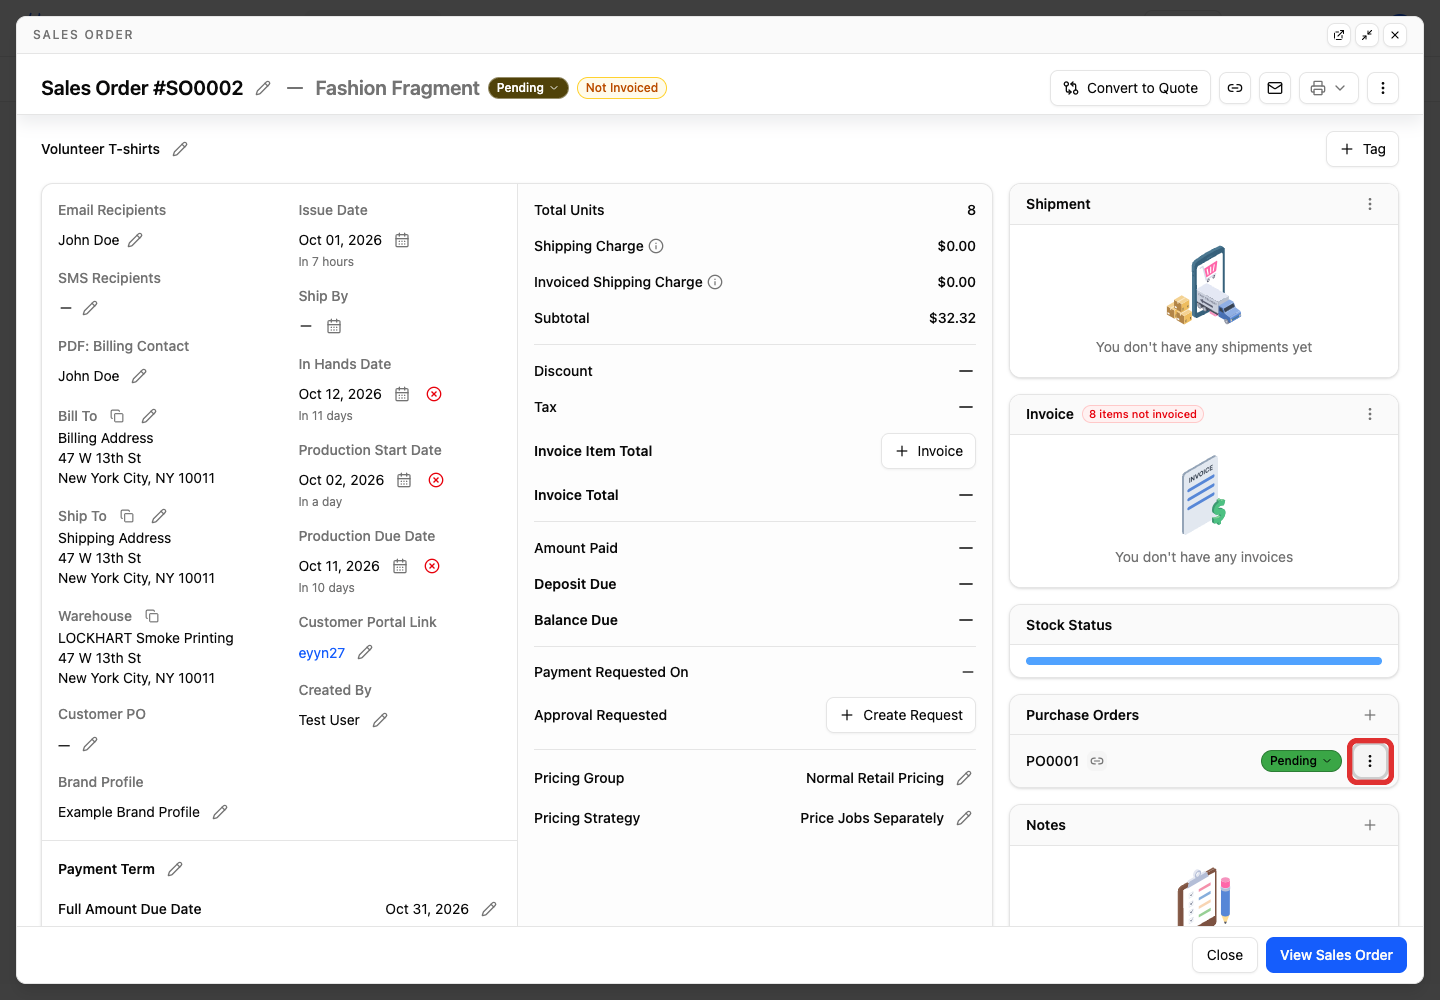Open the Pending order status dropdown
This screenshot has height=1000, width=1440.
pyautogui.click(x=528, y=88)
